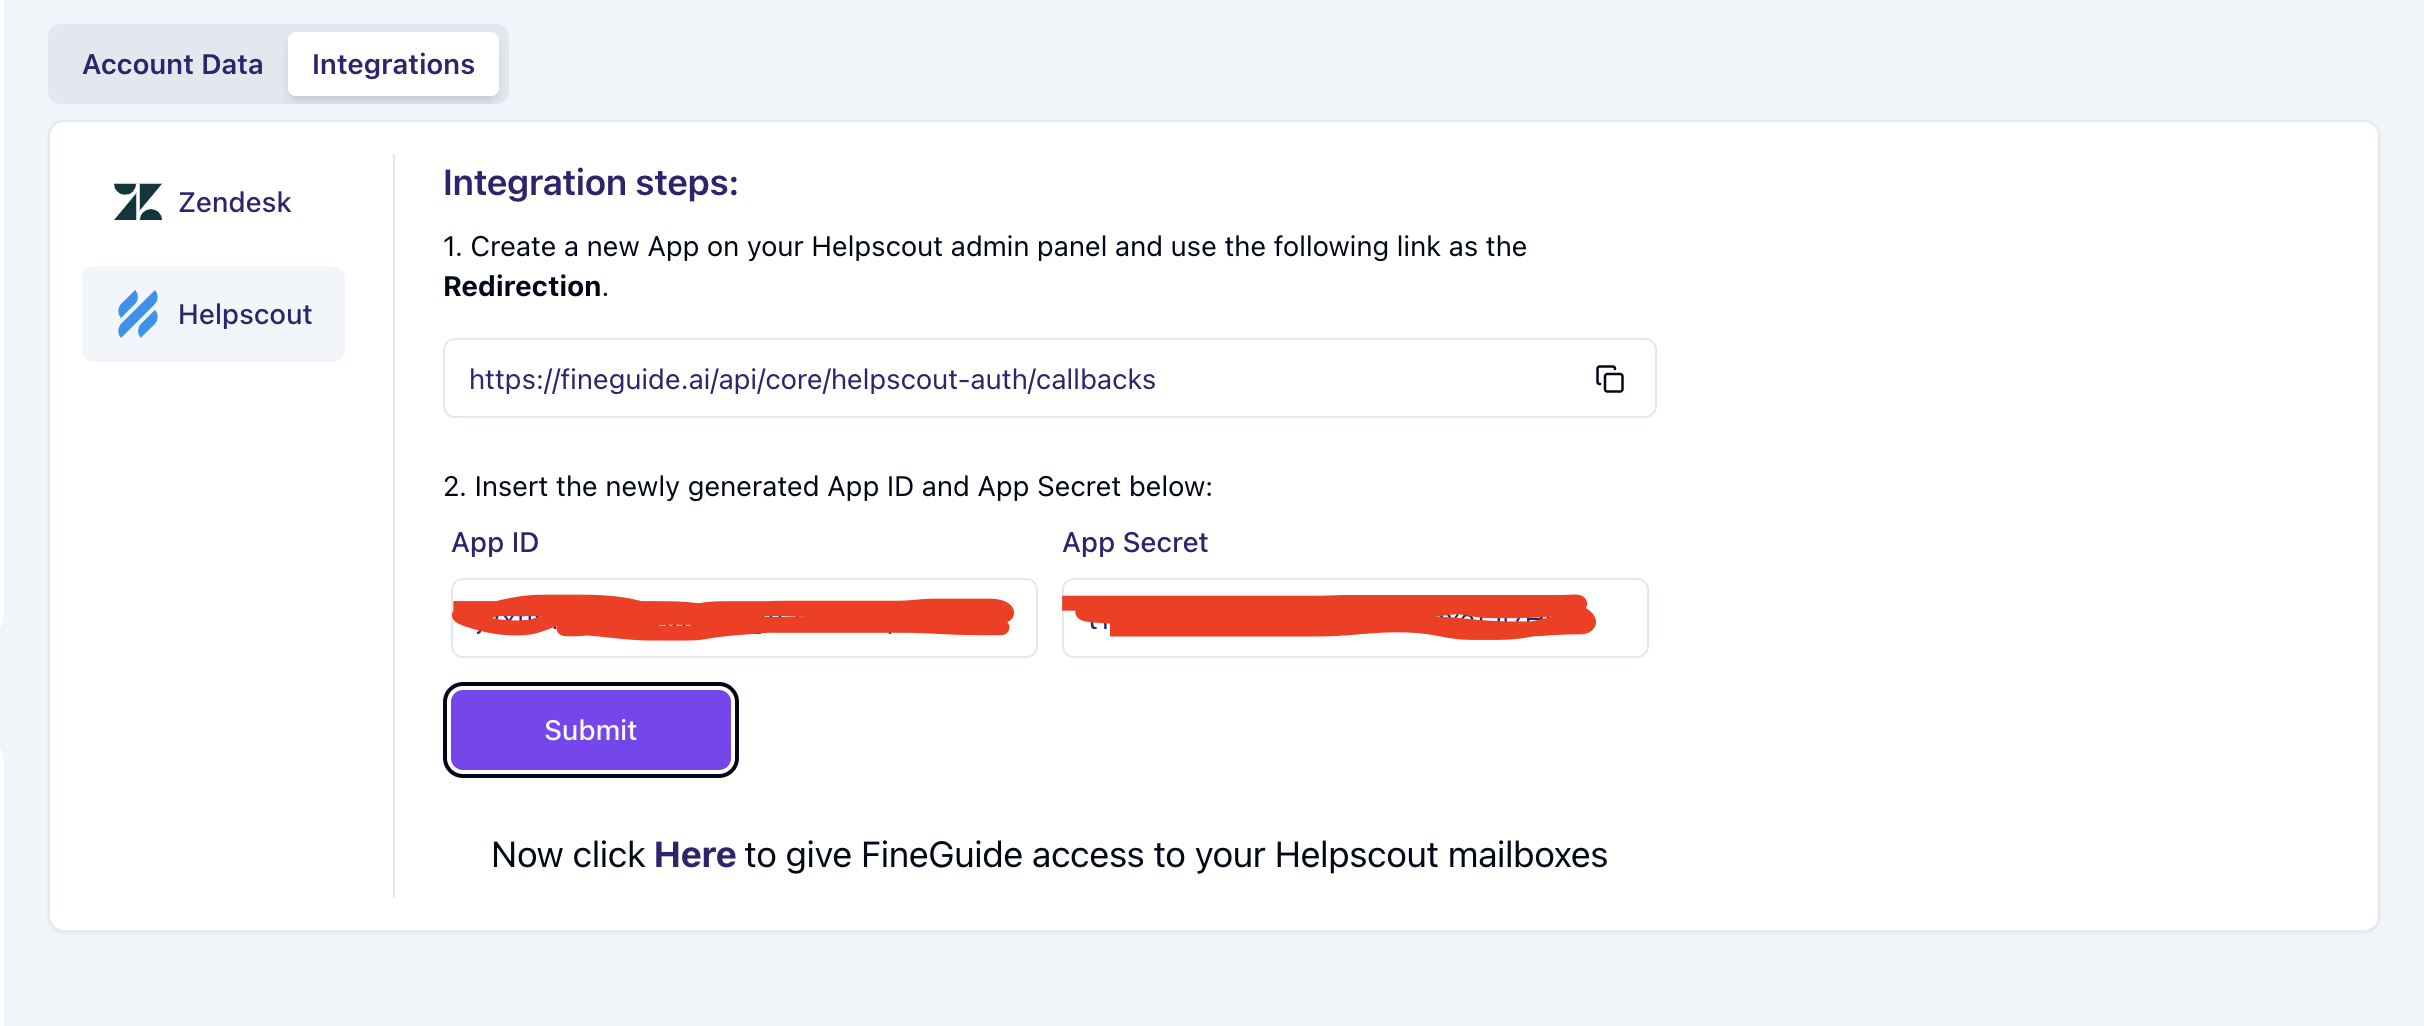
Task: Click the App Secret field label
Action: pos(1135,543)
